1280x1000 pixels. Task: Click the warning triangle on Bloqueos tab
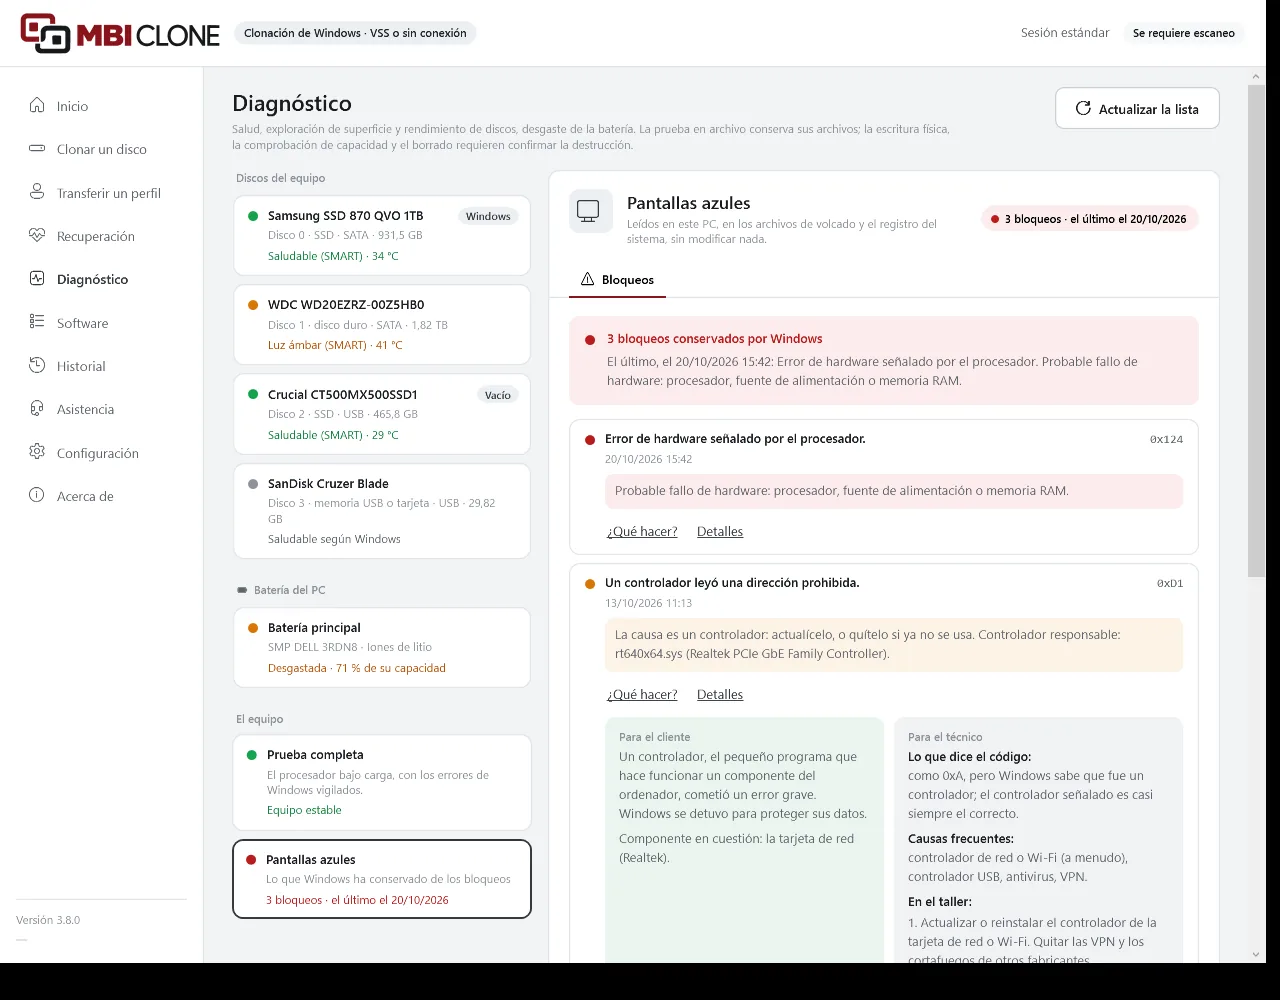click(x=587, y=280)
